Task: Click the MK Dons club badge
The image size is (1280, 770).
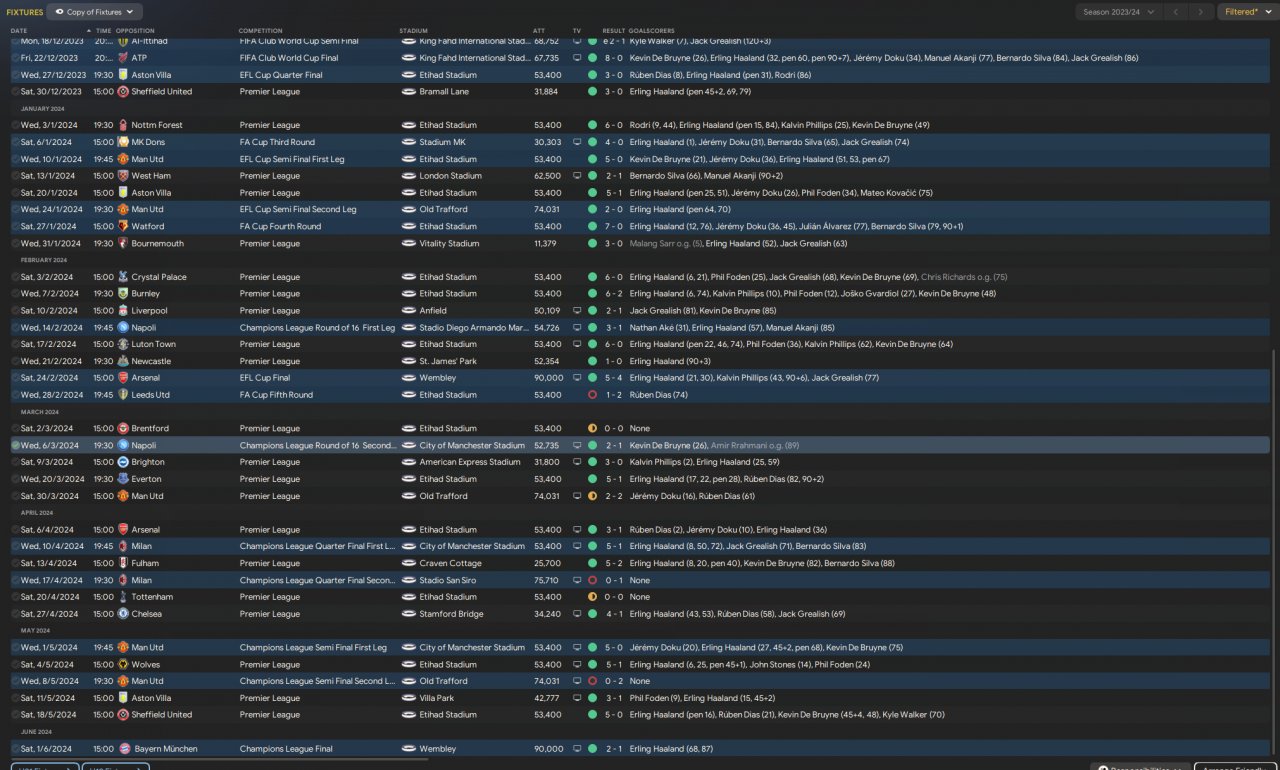Action: point(123,142)
